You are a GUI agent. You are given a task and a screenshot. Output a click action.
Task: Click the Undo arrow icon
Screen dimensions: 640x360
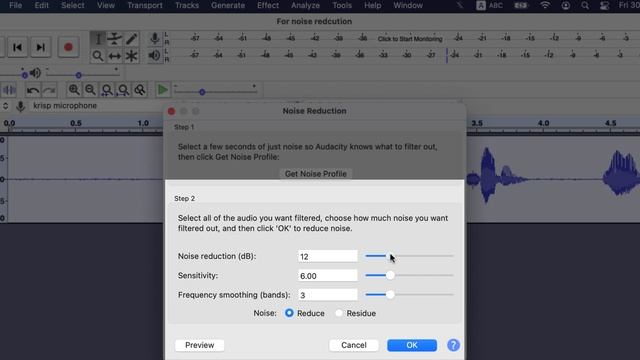click(x=33, y=90)
